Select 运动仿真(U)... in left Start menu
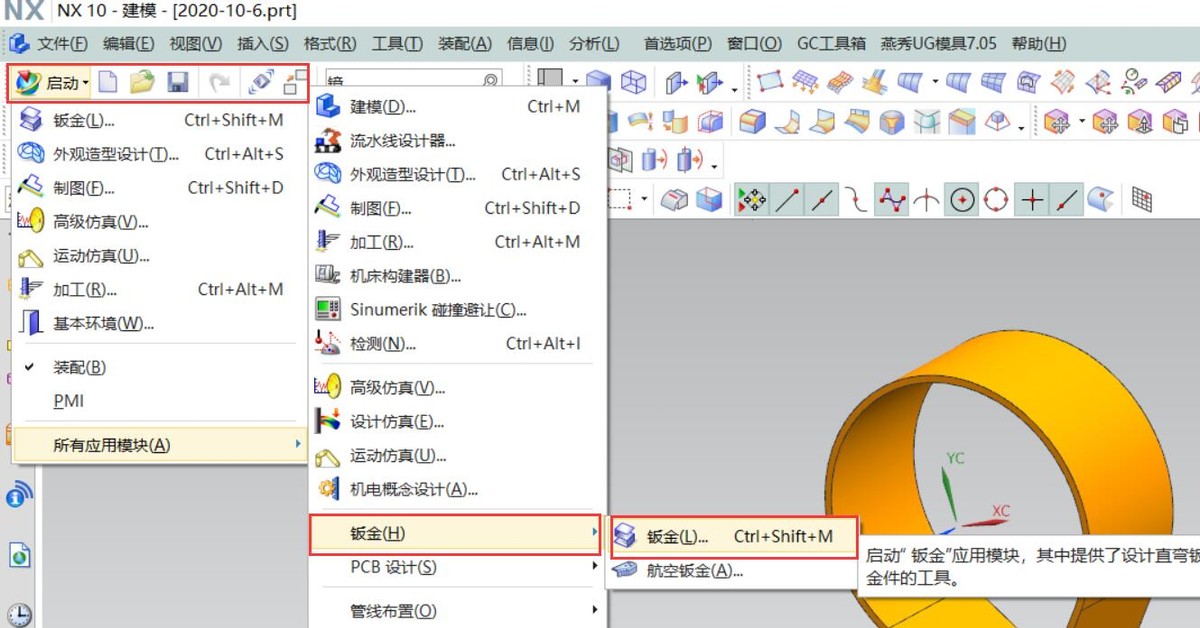 pyautogui.click(x=159, y=255)
